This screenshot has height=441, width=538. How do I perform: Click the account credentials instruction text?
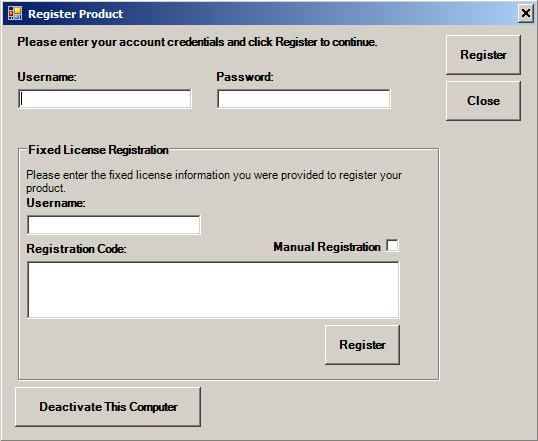click(197, 42)
